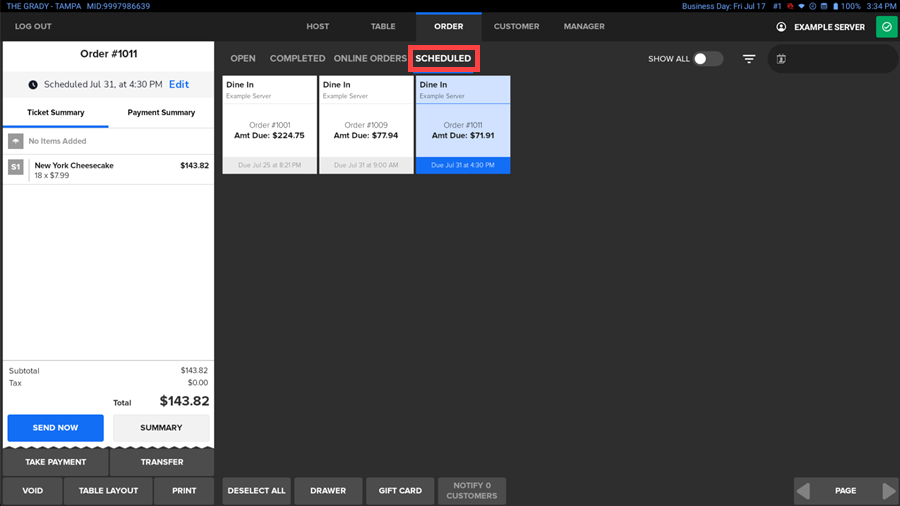Click Edit next to scheduled time
The image size is (900, 506).
(x=179, y=84)
